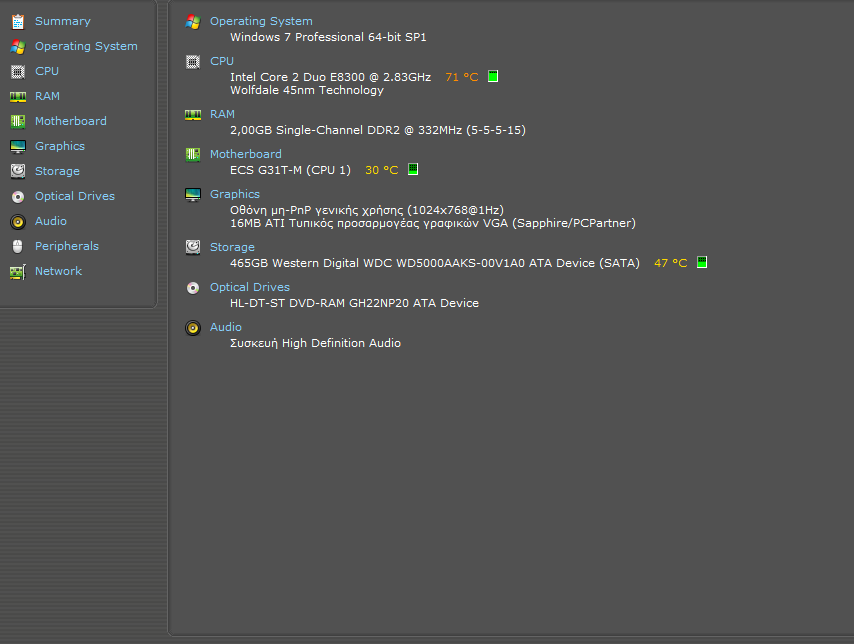The image size is (854, 644).
Task: Select Audio in the sidebar
Action: 51,221
